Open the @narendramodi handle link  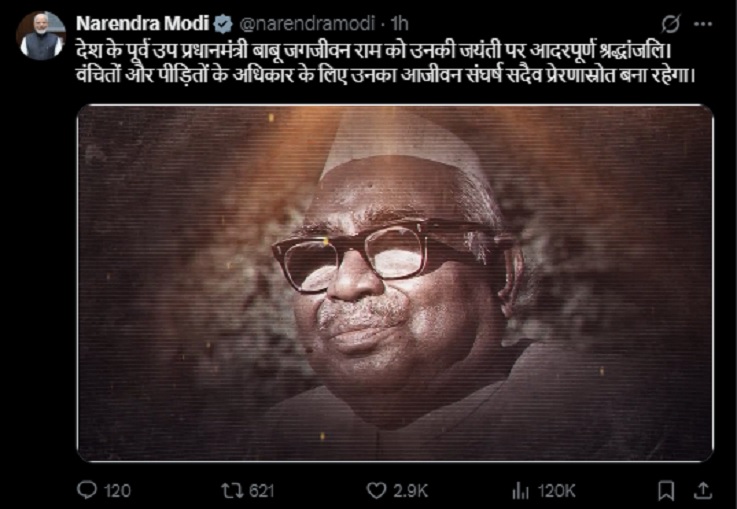coord(308,23)
